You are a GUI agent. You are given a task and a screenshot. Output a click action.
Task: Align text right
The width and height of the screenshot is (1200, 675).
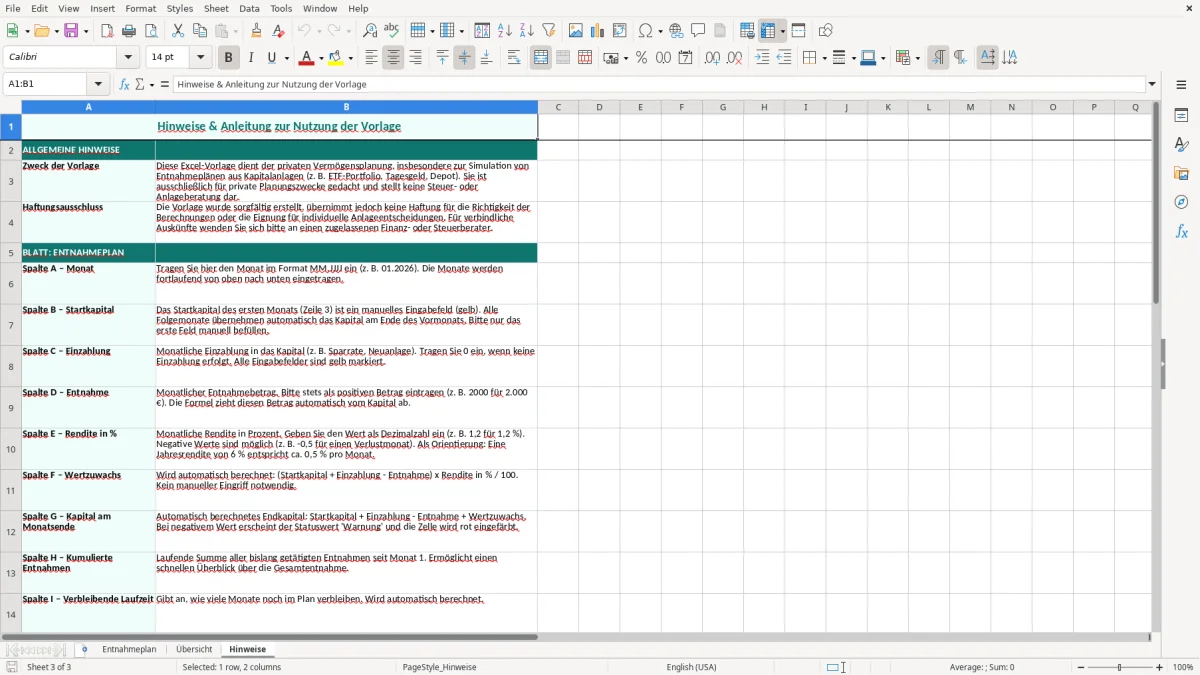[415, 58]
